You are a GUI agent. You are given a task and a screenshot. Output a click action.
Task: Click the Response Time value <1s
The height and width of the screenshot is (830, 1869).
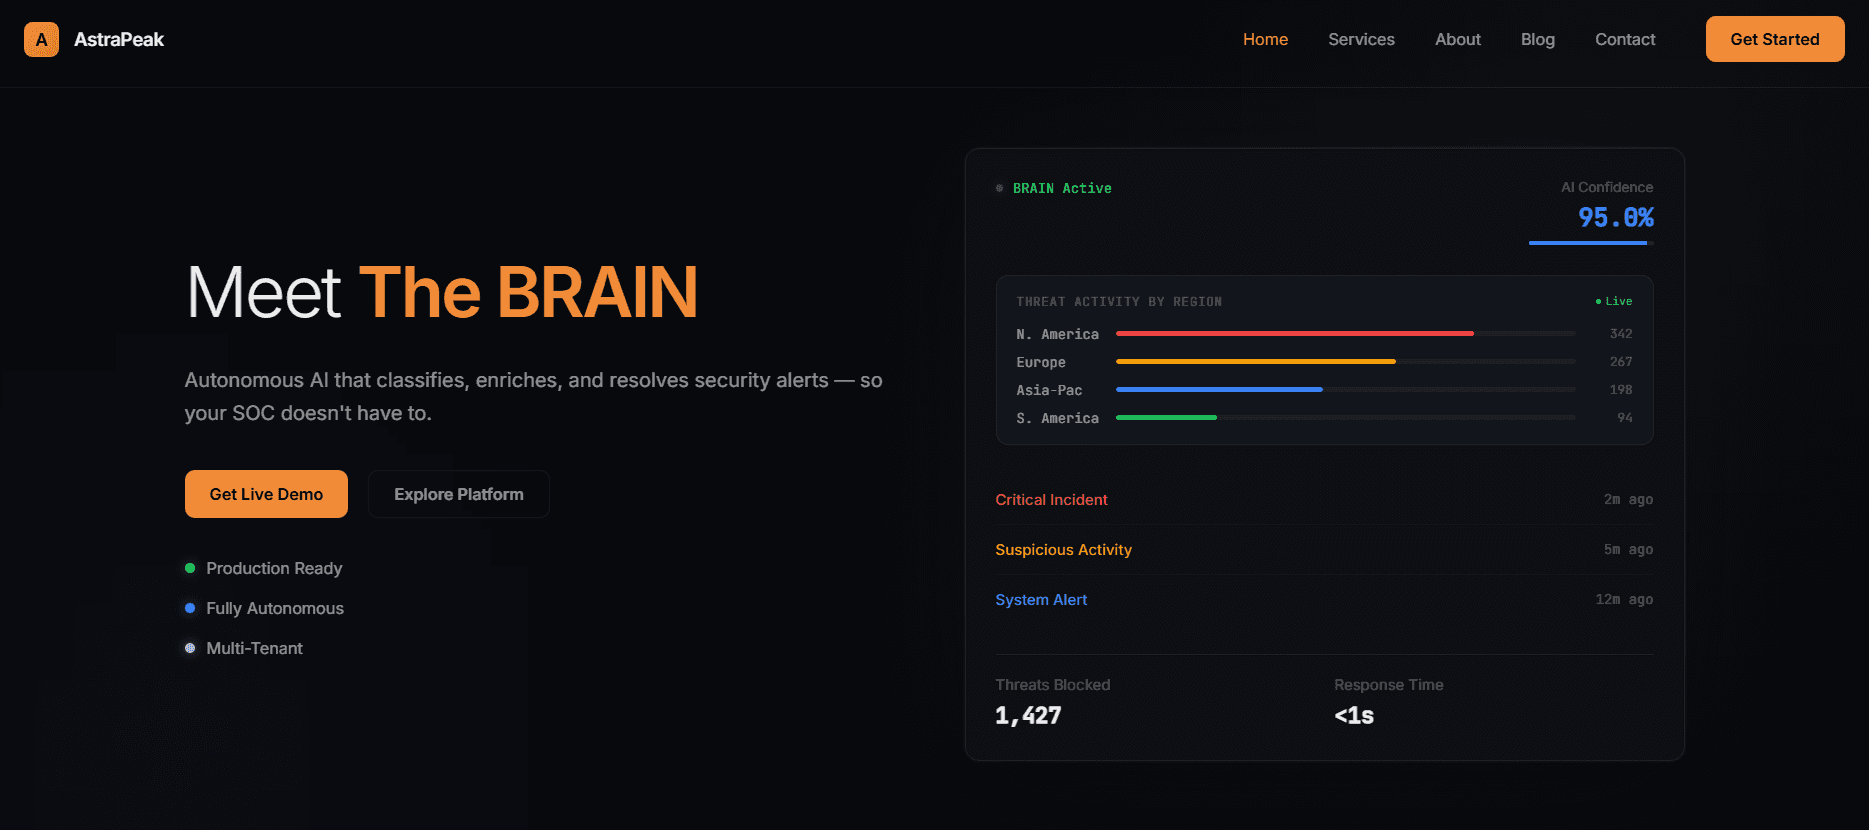coord(1354,715)
